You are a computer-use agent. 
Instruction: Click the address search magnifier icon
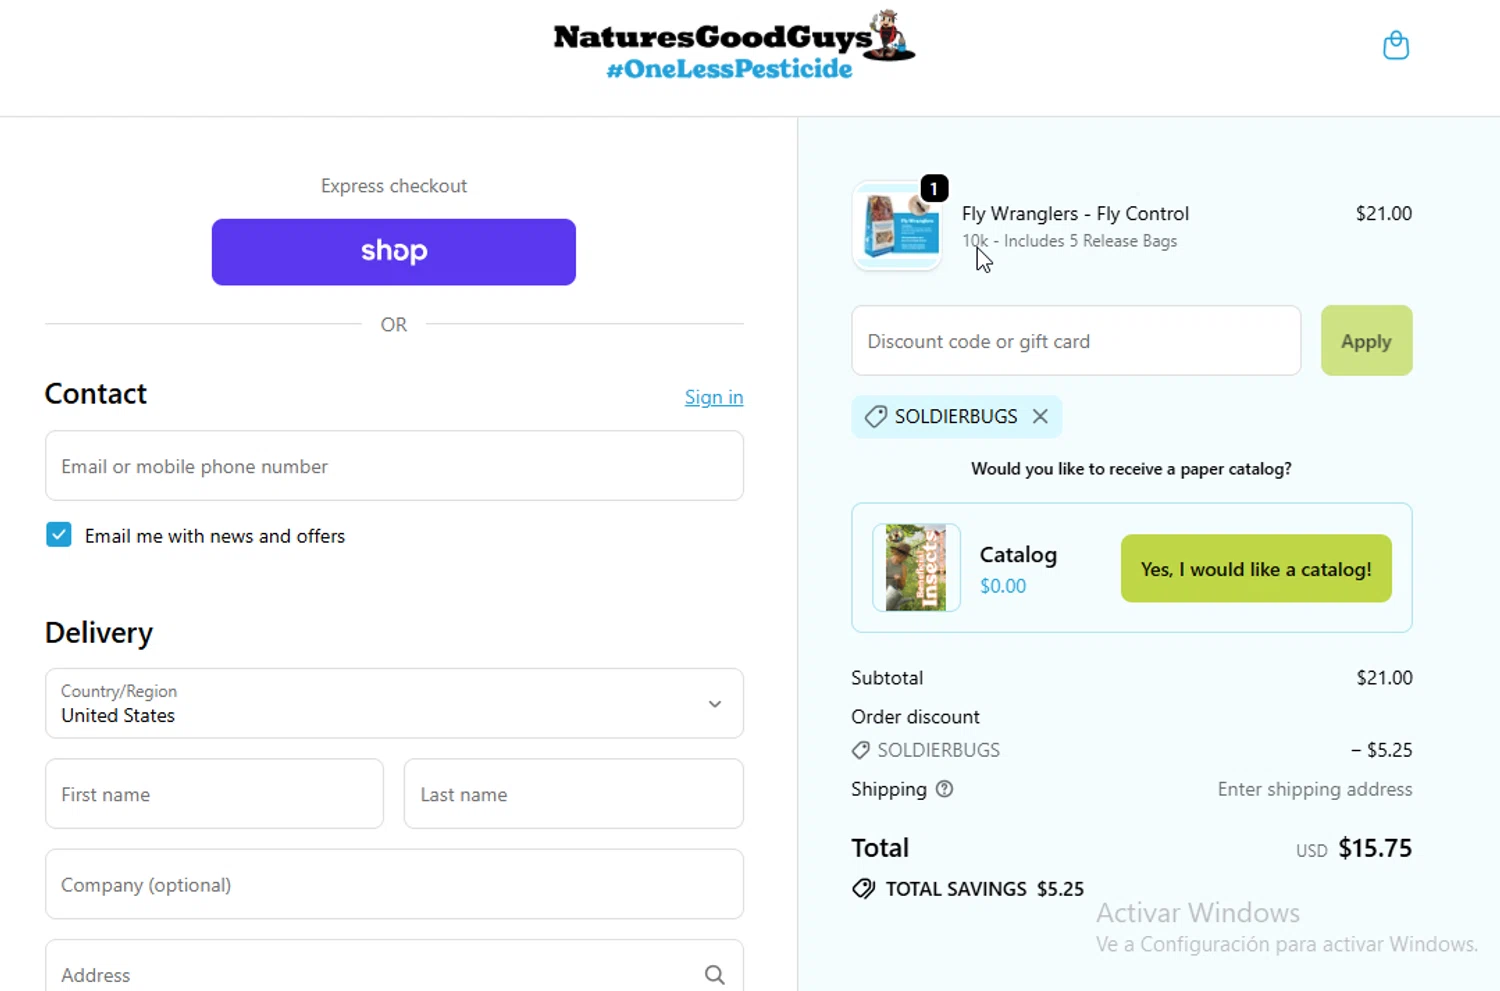pos(714,974)
